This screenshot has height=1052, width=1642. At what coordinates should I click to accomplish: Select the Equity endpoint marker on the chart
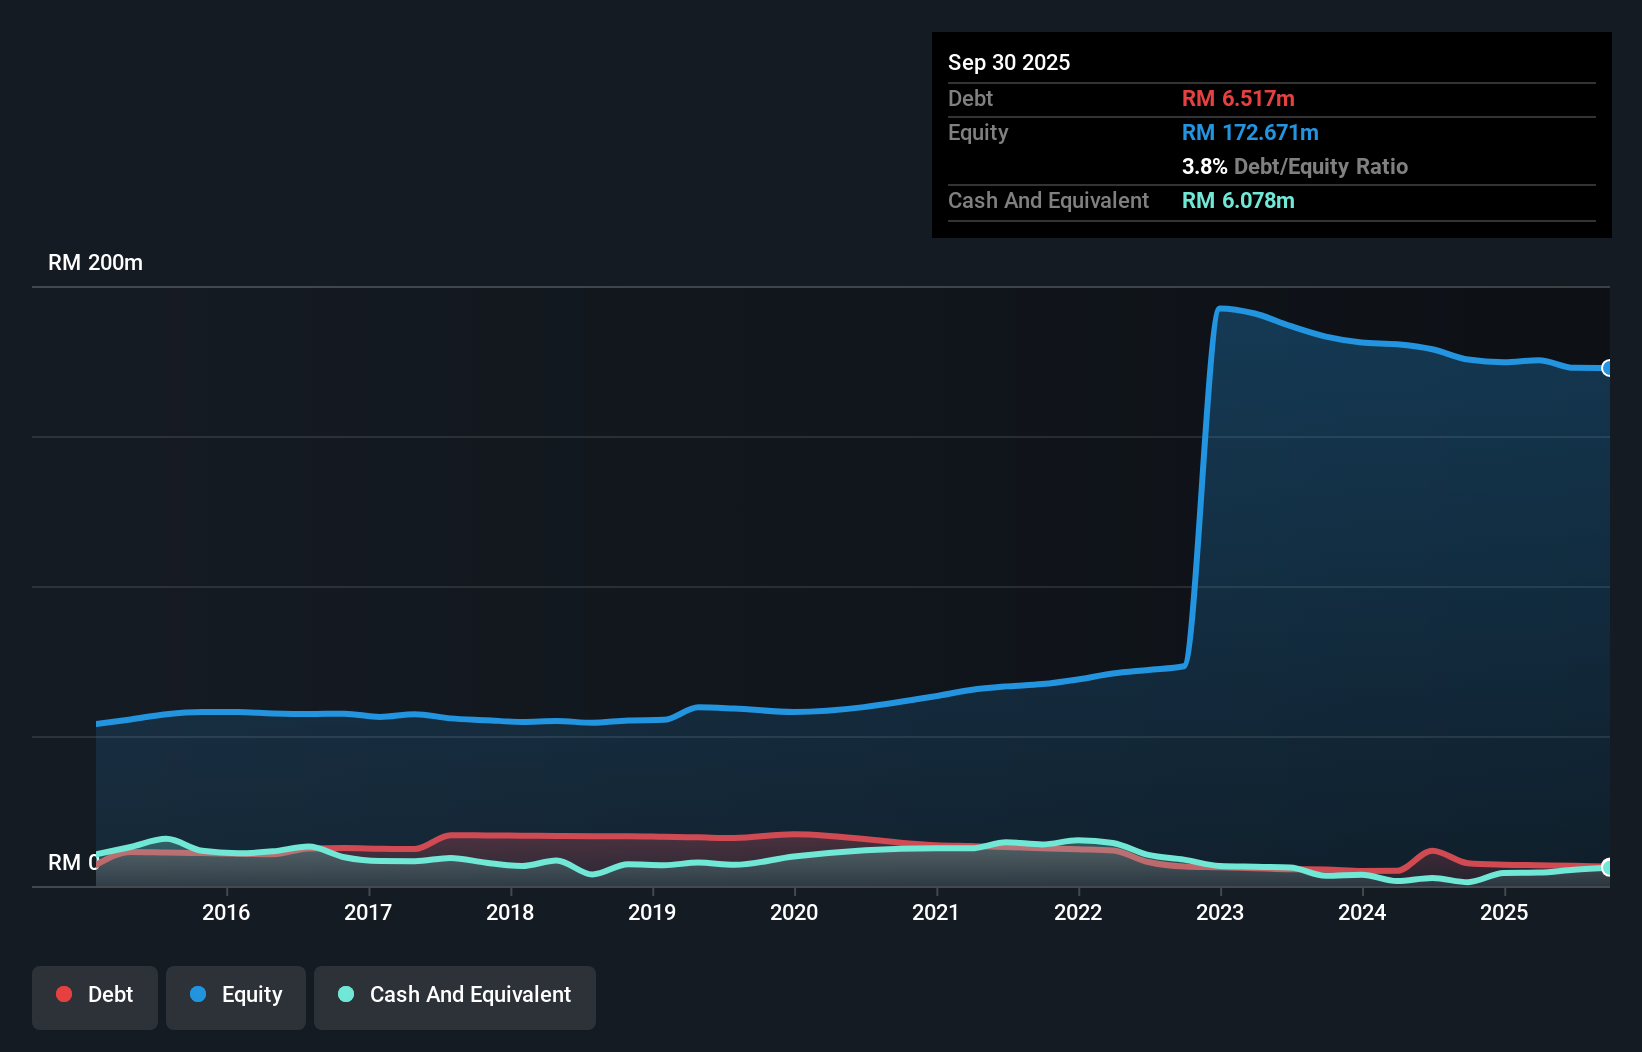[1608, 369]
